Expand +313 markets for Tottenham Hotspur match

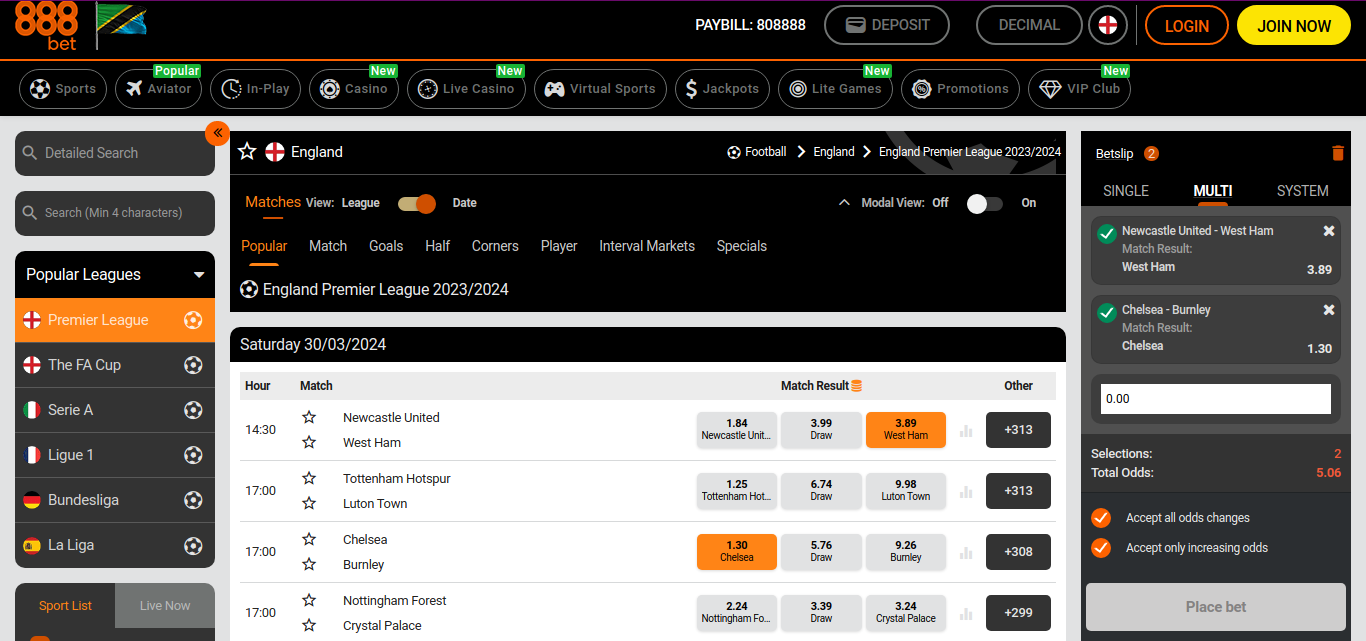point(1018,491)
